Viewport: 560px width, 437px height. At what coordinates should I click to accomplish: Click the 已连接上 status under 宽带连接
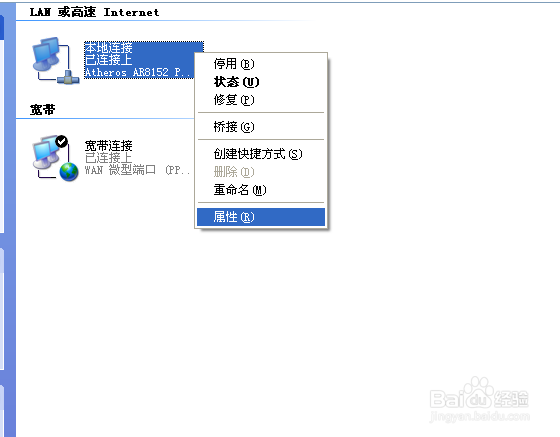pos(109,158)
